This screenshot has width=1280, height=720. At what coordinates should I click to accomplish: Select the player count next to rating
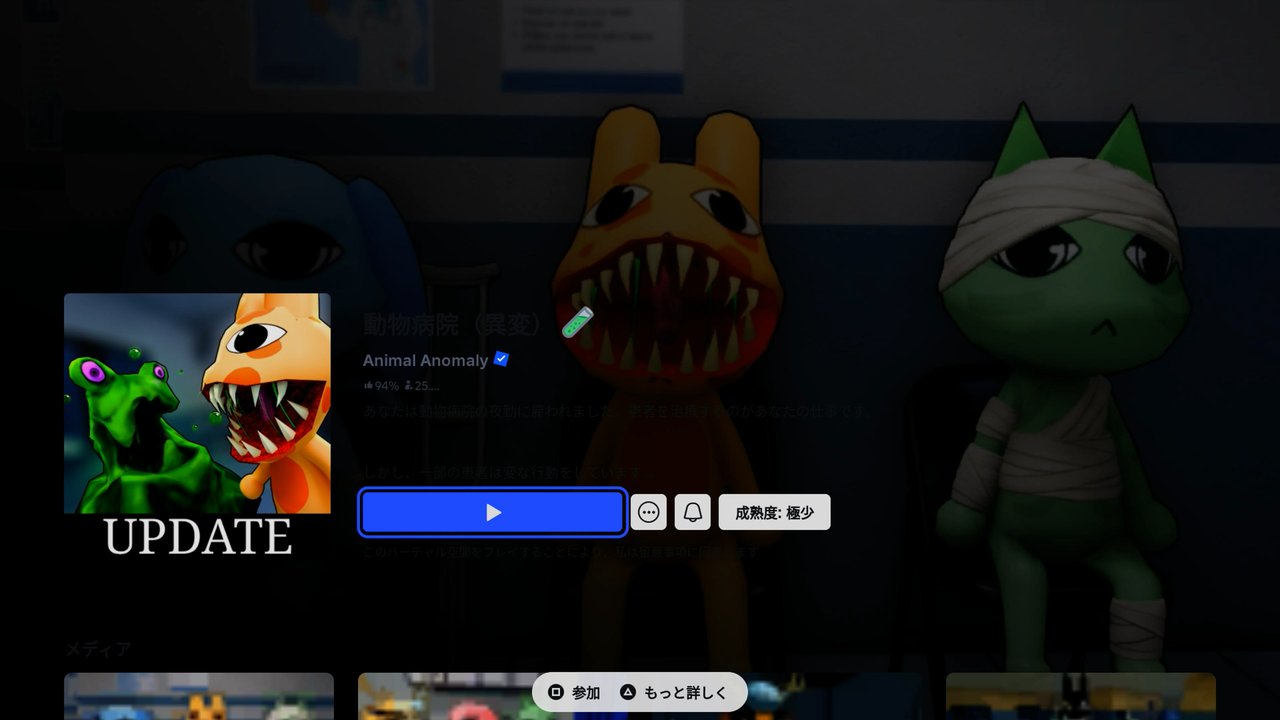click(x=422, y=385)
